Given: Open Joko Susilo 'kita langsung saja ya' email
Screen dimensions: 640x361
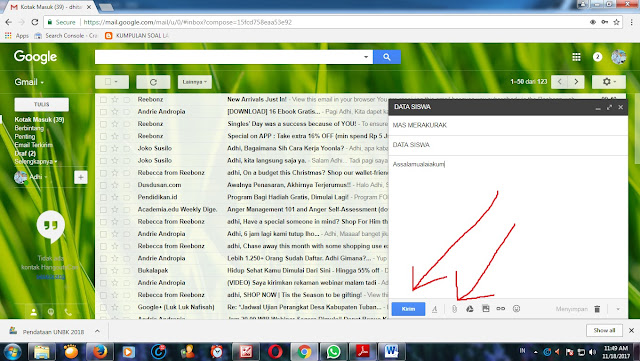Looking at the screenshot, I should tap(242, 160).
